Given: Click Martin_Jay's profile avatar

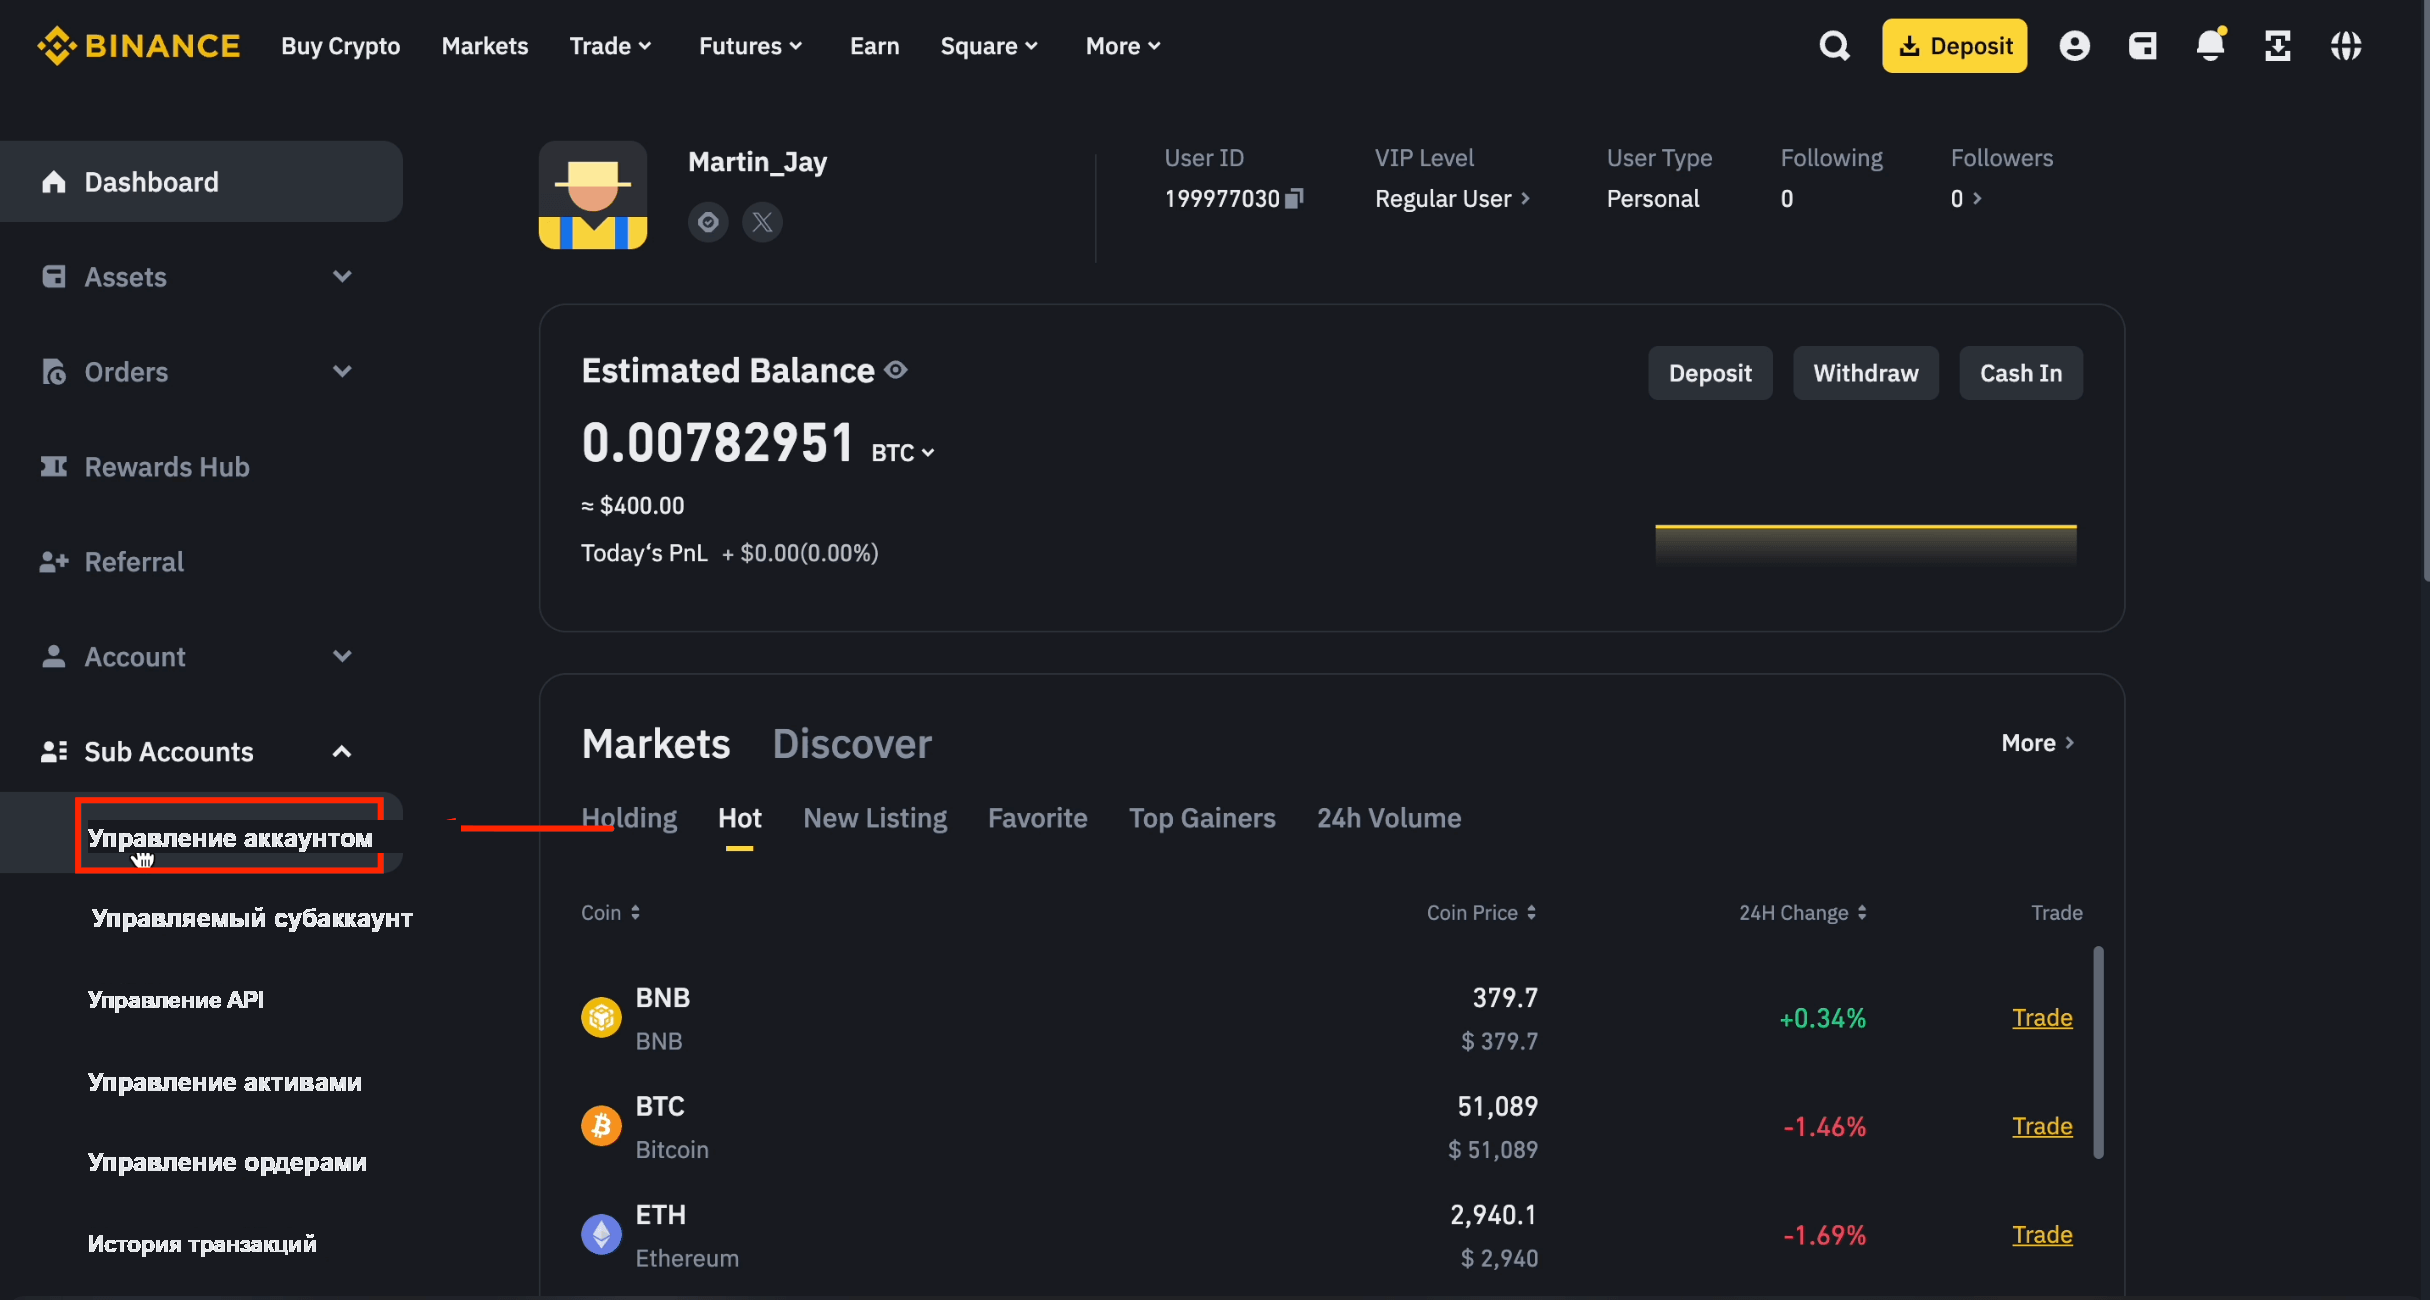Looking at the screenshot, I should (593, 195).
